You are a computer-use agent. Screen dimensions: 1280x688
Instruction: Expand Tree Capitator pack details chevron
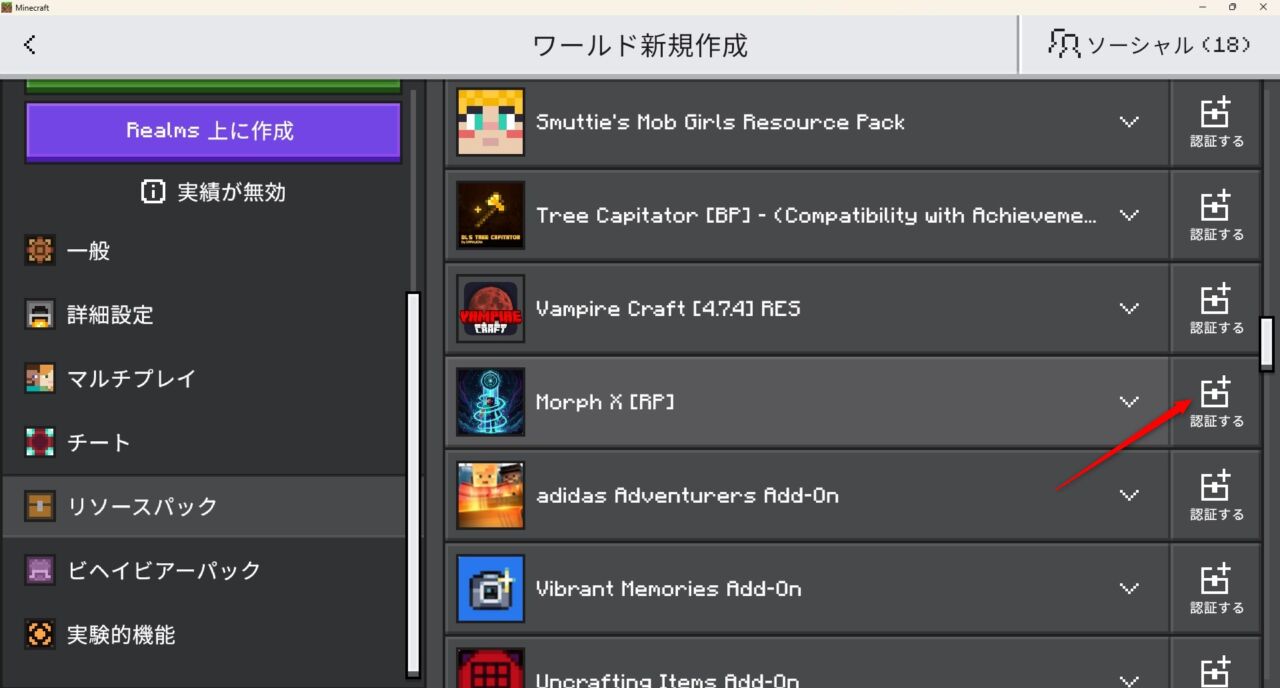tap(1129, 215)
